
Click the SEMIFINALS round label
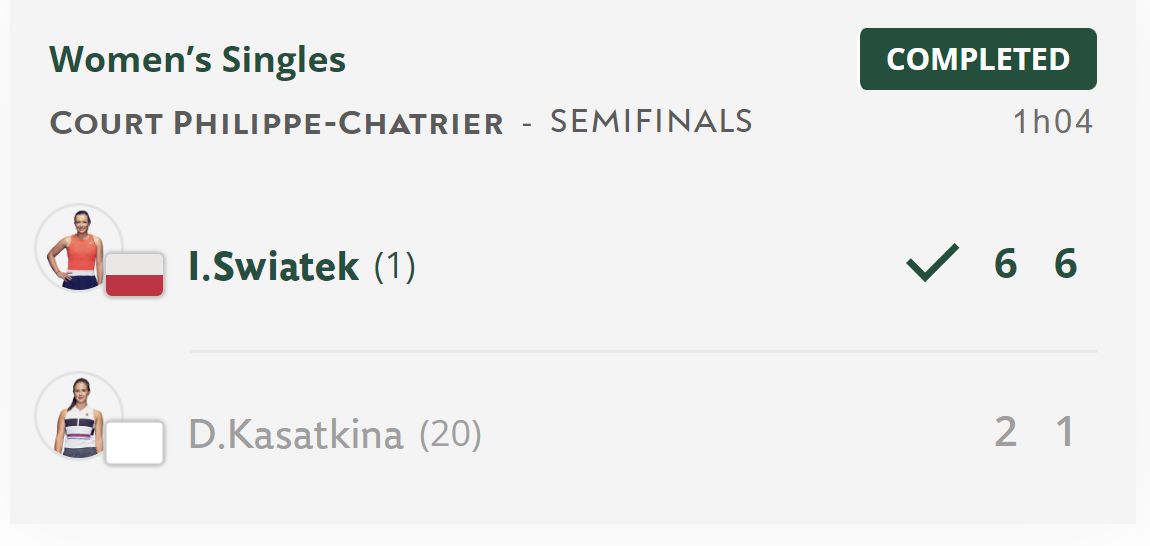point(651,122)
